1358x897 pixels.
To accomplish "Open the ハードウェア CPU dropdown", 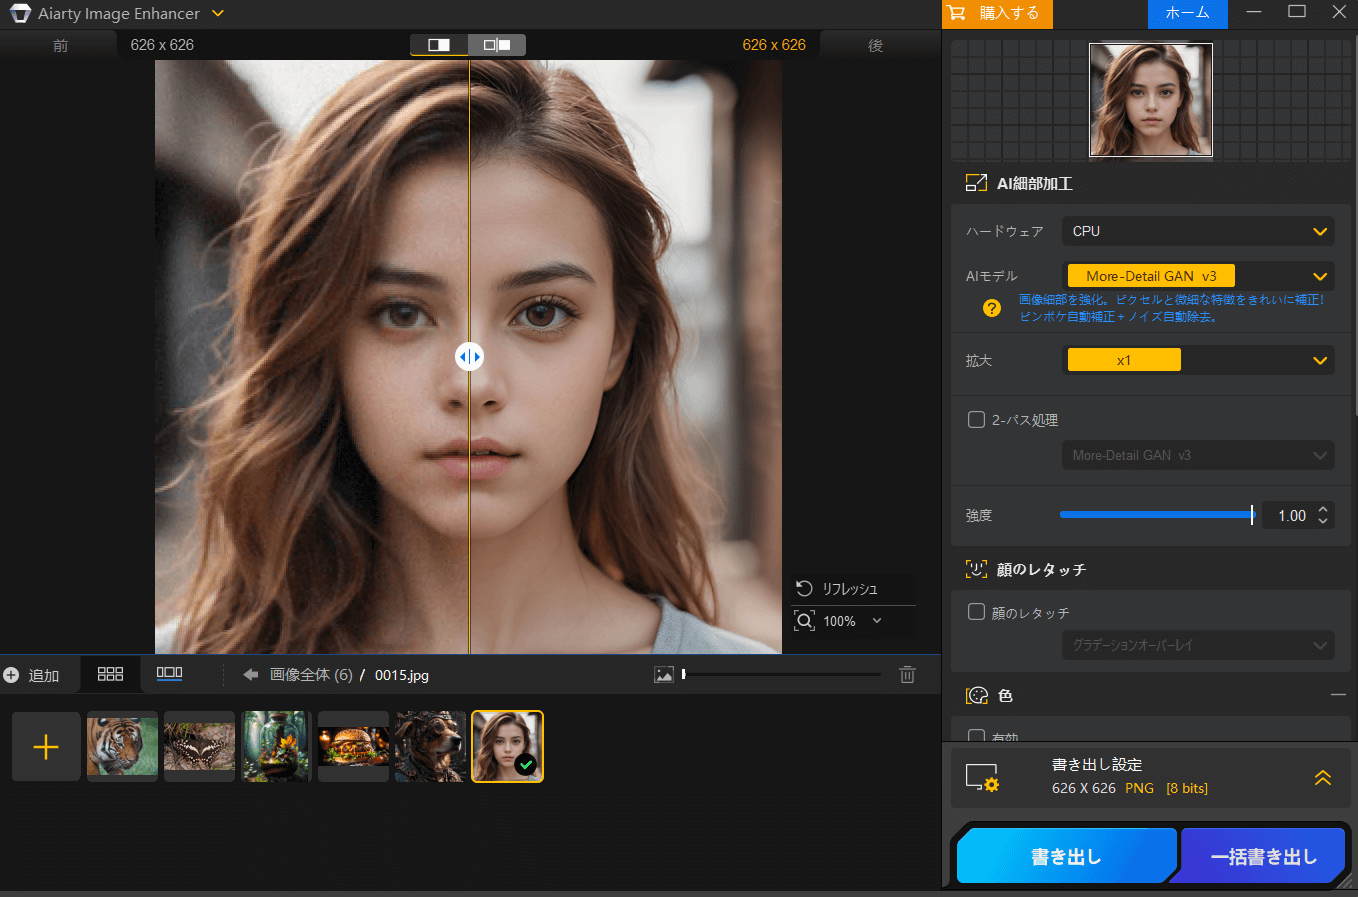I will click(1197, 231).
